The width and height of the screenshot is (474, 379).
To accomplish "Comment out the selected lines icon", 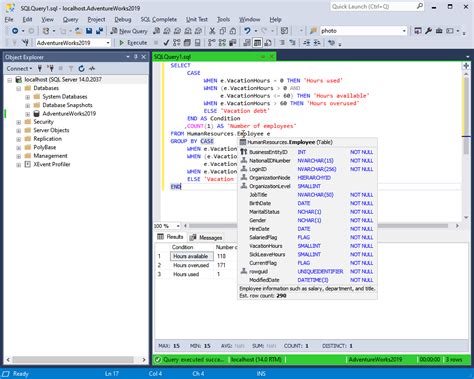I will point(282,43).
